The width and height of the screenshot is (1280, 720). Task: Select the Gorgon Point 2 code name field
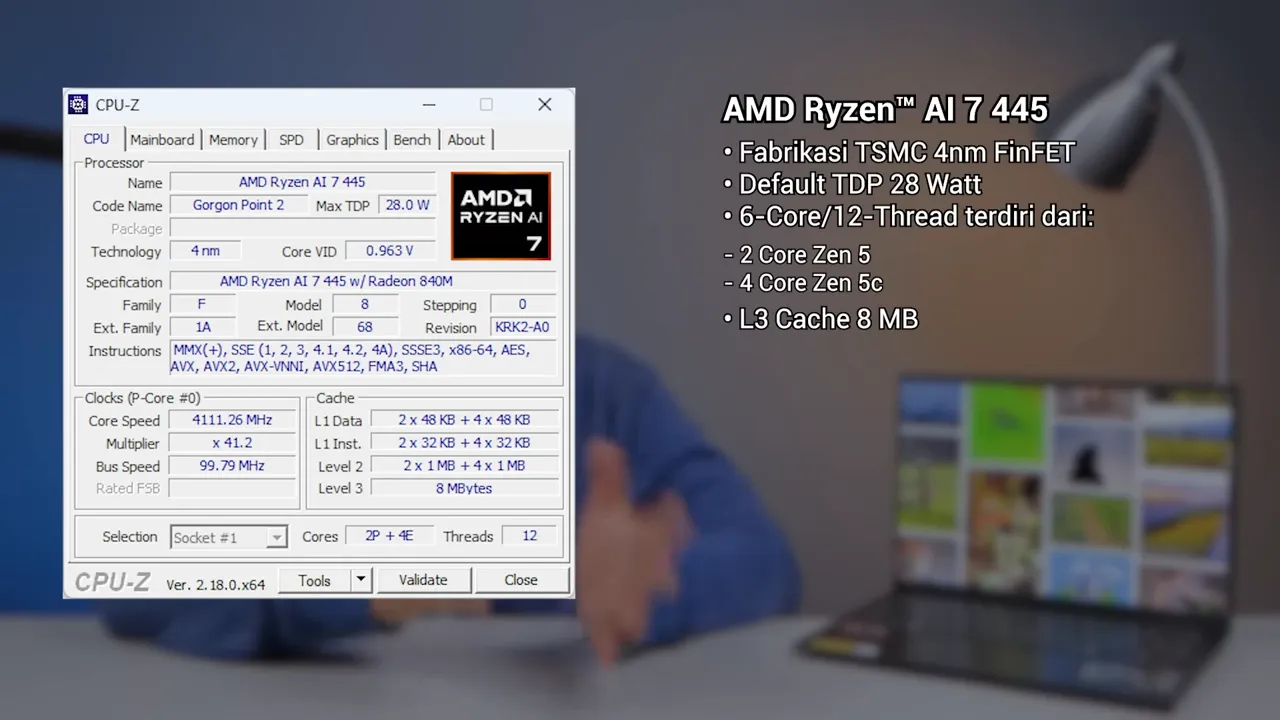238,205
